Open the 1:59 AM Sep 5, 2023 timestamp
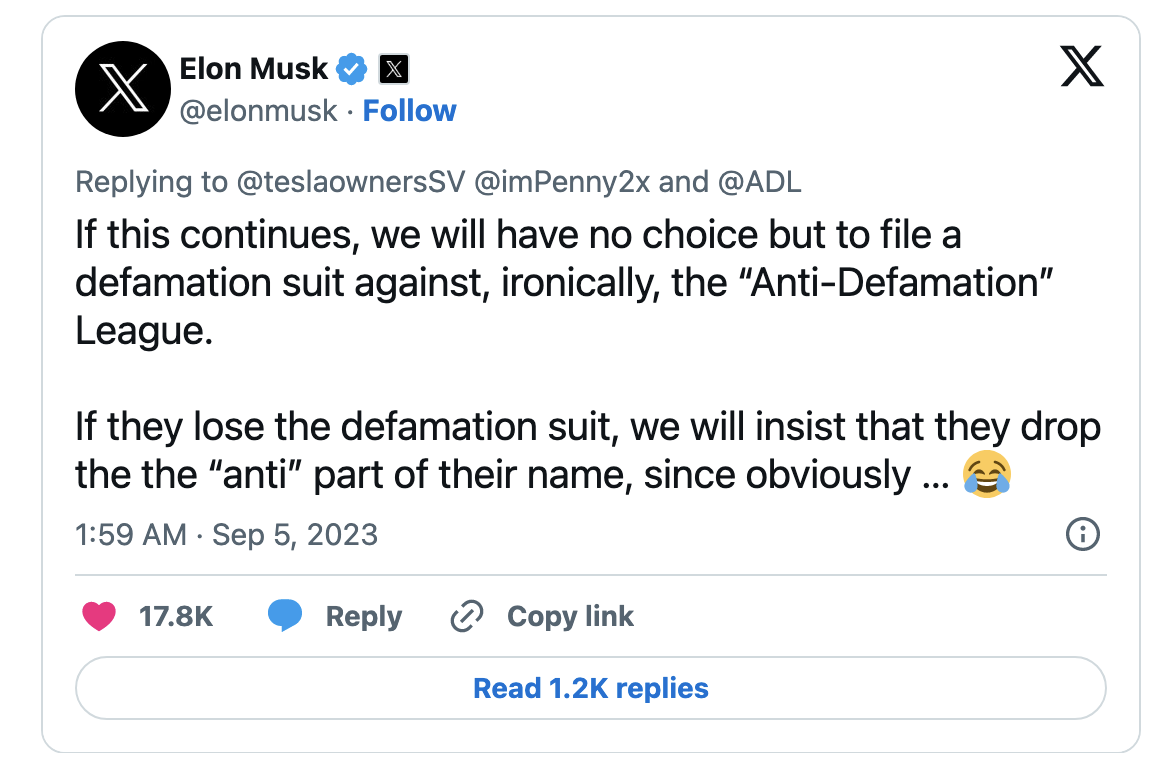Image resolution: width=1162 pixels, height=772 pixels. pyautogui.click(x=226, y=535)
